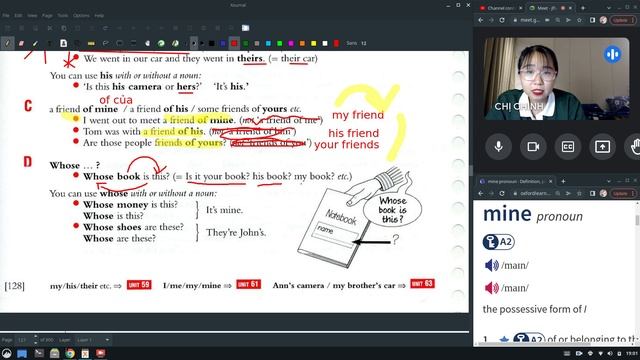Play the blue British pronunciation audio

491,265
